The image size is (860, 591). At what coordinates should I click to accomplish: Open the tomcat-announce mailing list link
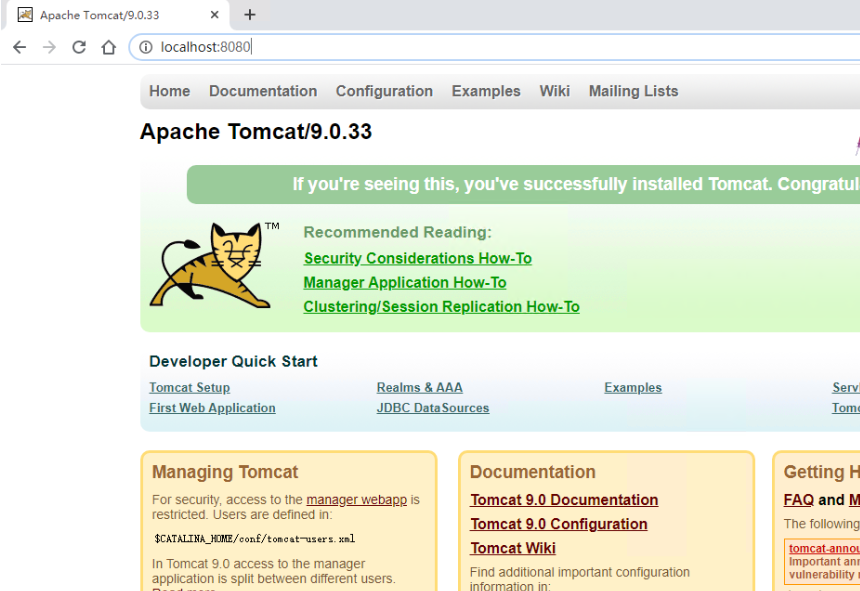pos(824,548)
